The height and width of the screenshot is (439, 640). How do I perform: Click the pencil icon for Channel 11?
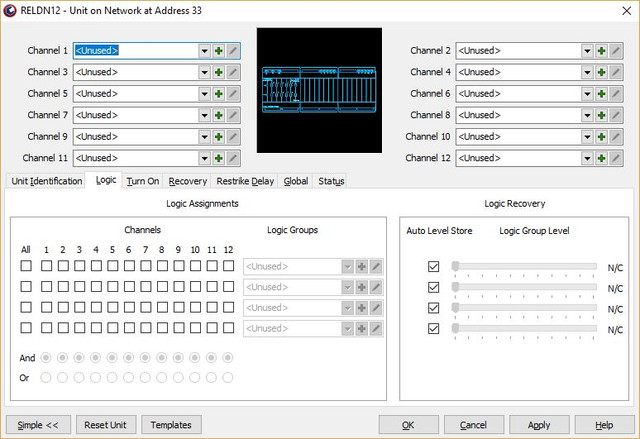point(233,158)
